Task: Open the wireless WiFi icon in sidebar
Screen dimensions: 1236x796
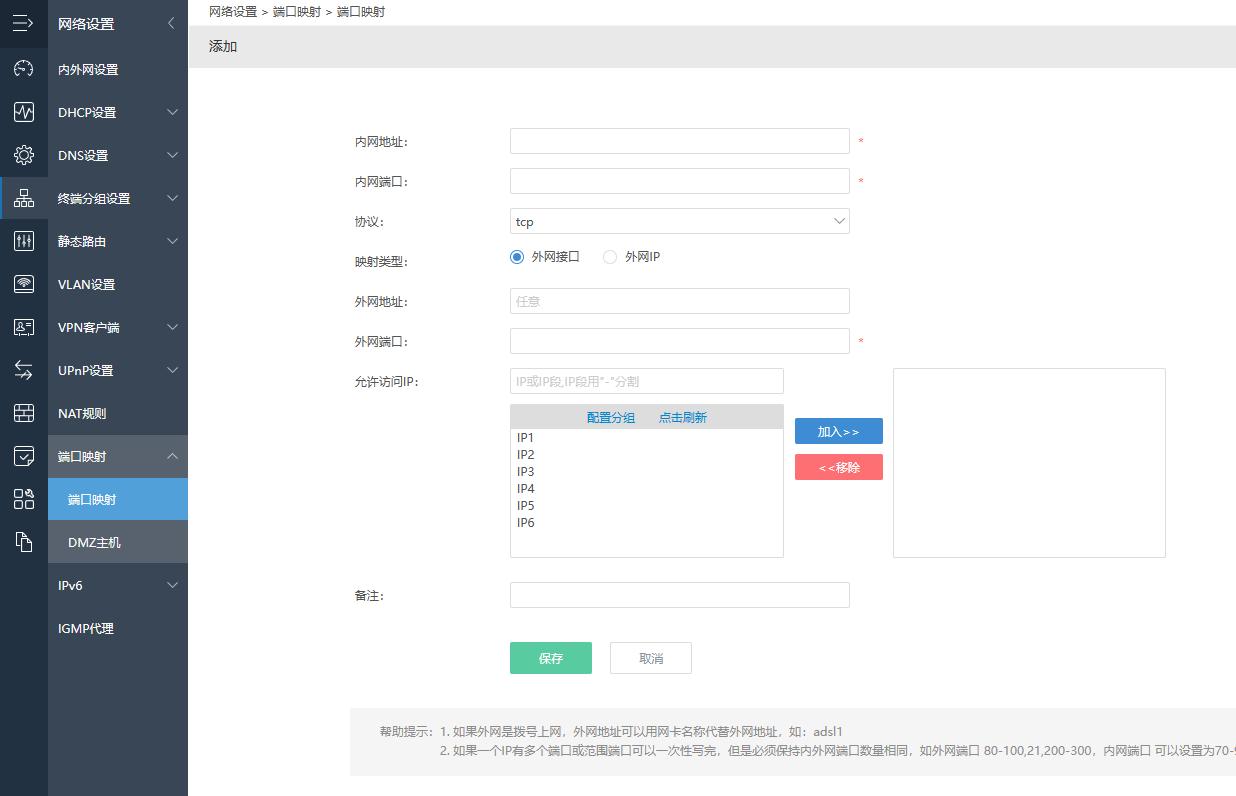Action: pyautogui.click(x=24, y=284)
